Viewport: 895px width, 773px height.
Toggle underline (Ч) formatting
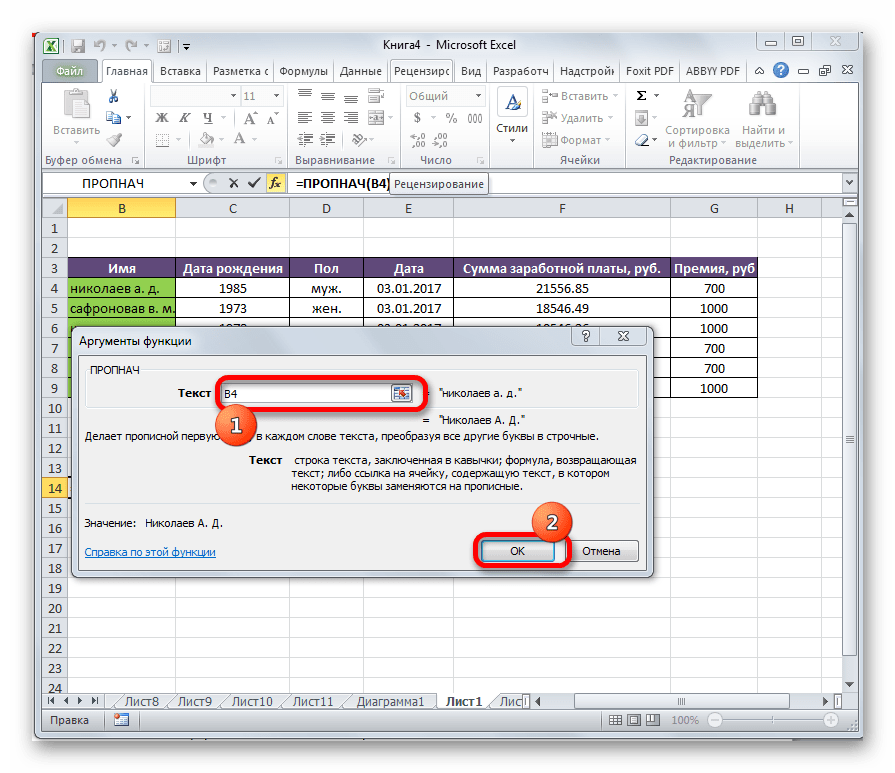(x=208, y=118)
